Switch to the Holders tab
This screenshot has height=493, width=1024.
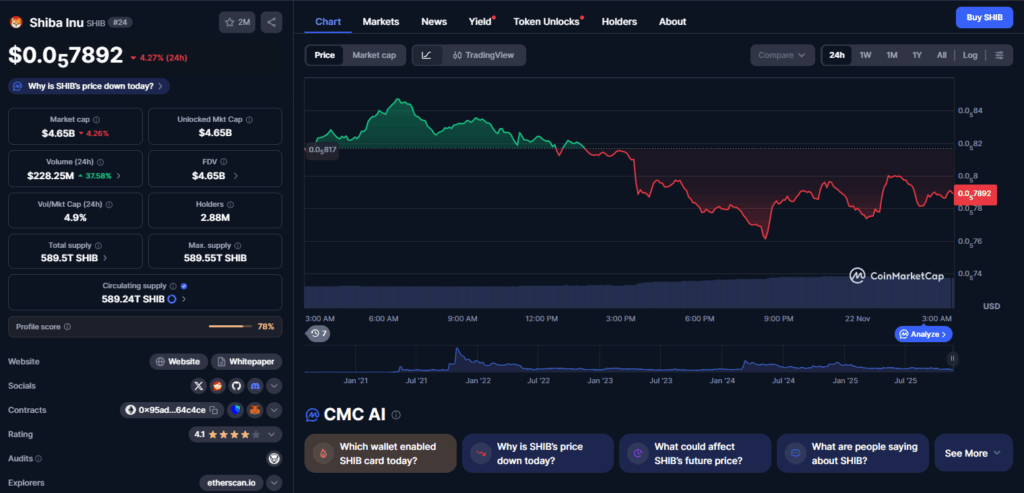click(619, 21)
